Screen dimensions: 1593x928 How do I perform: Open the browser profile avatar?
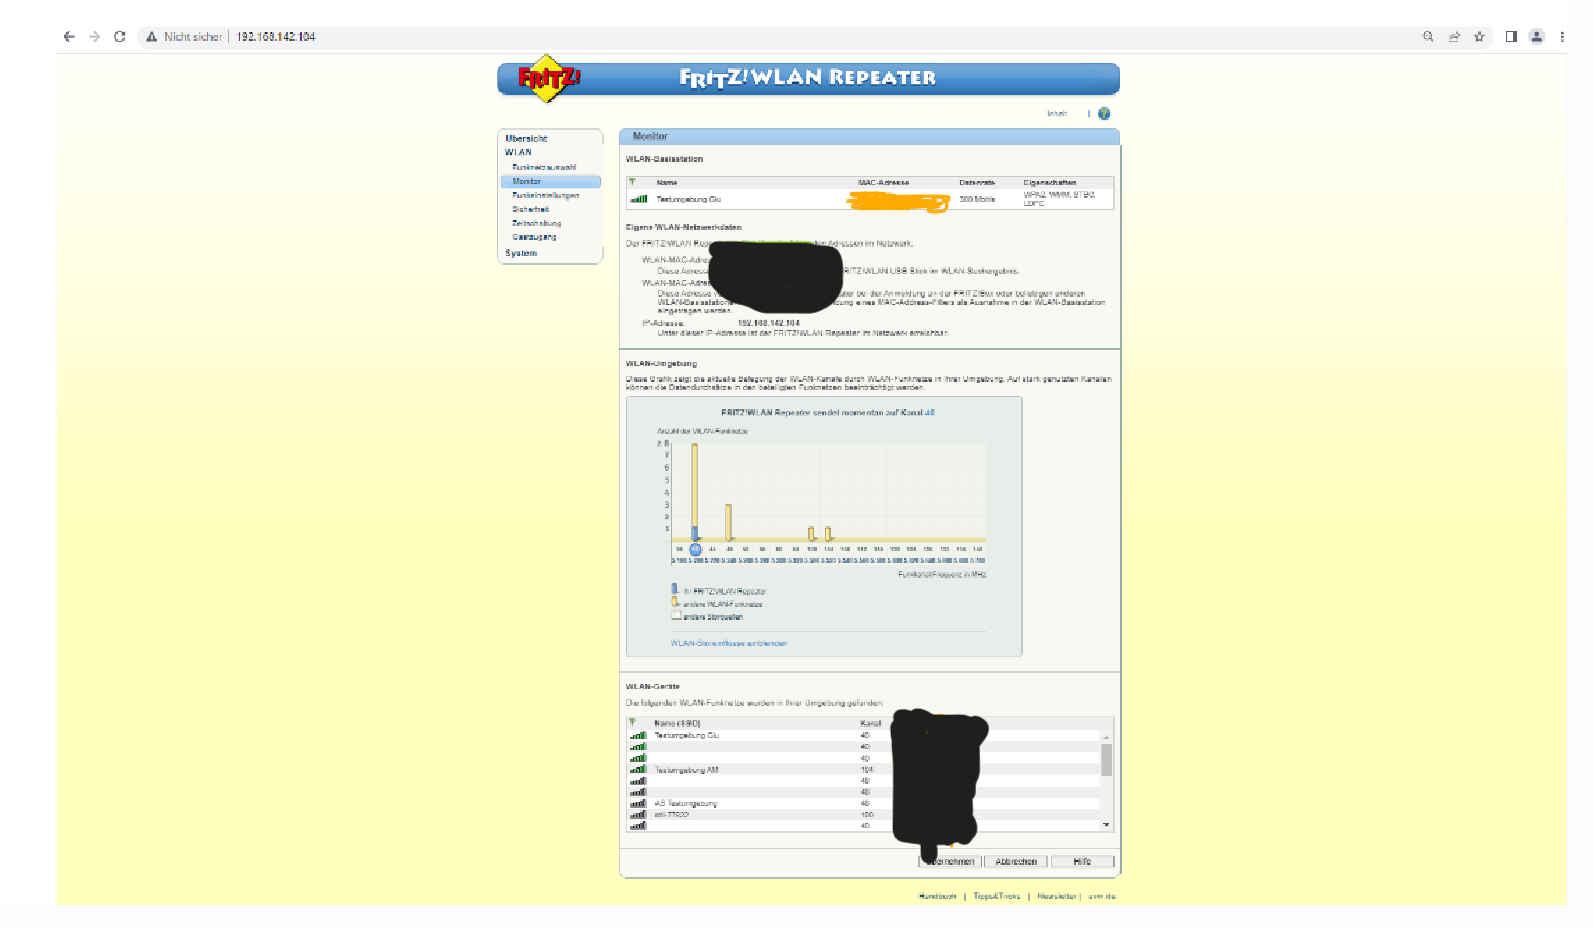coord(1537,37)
